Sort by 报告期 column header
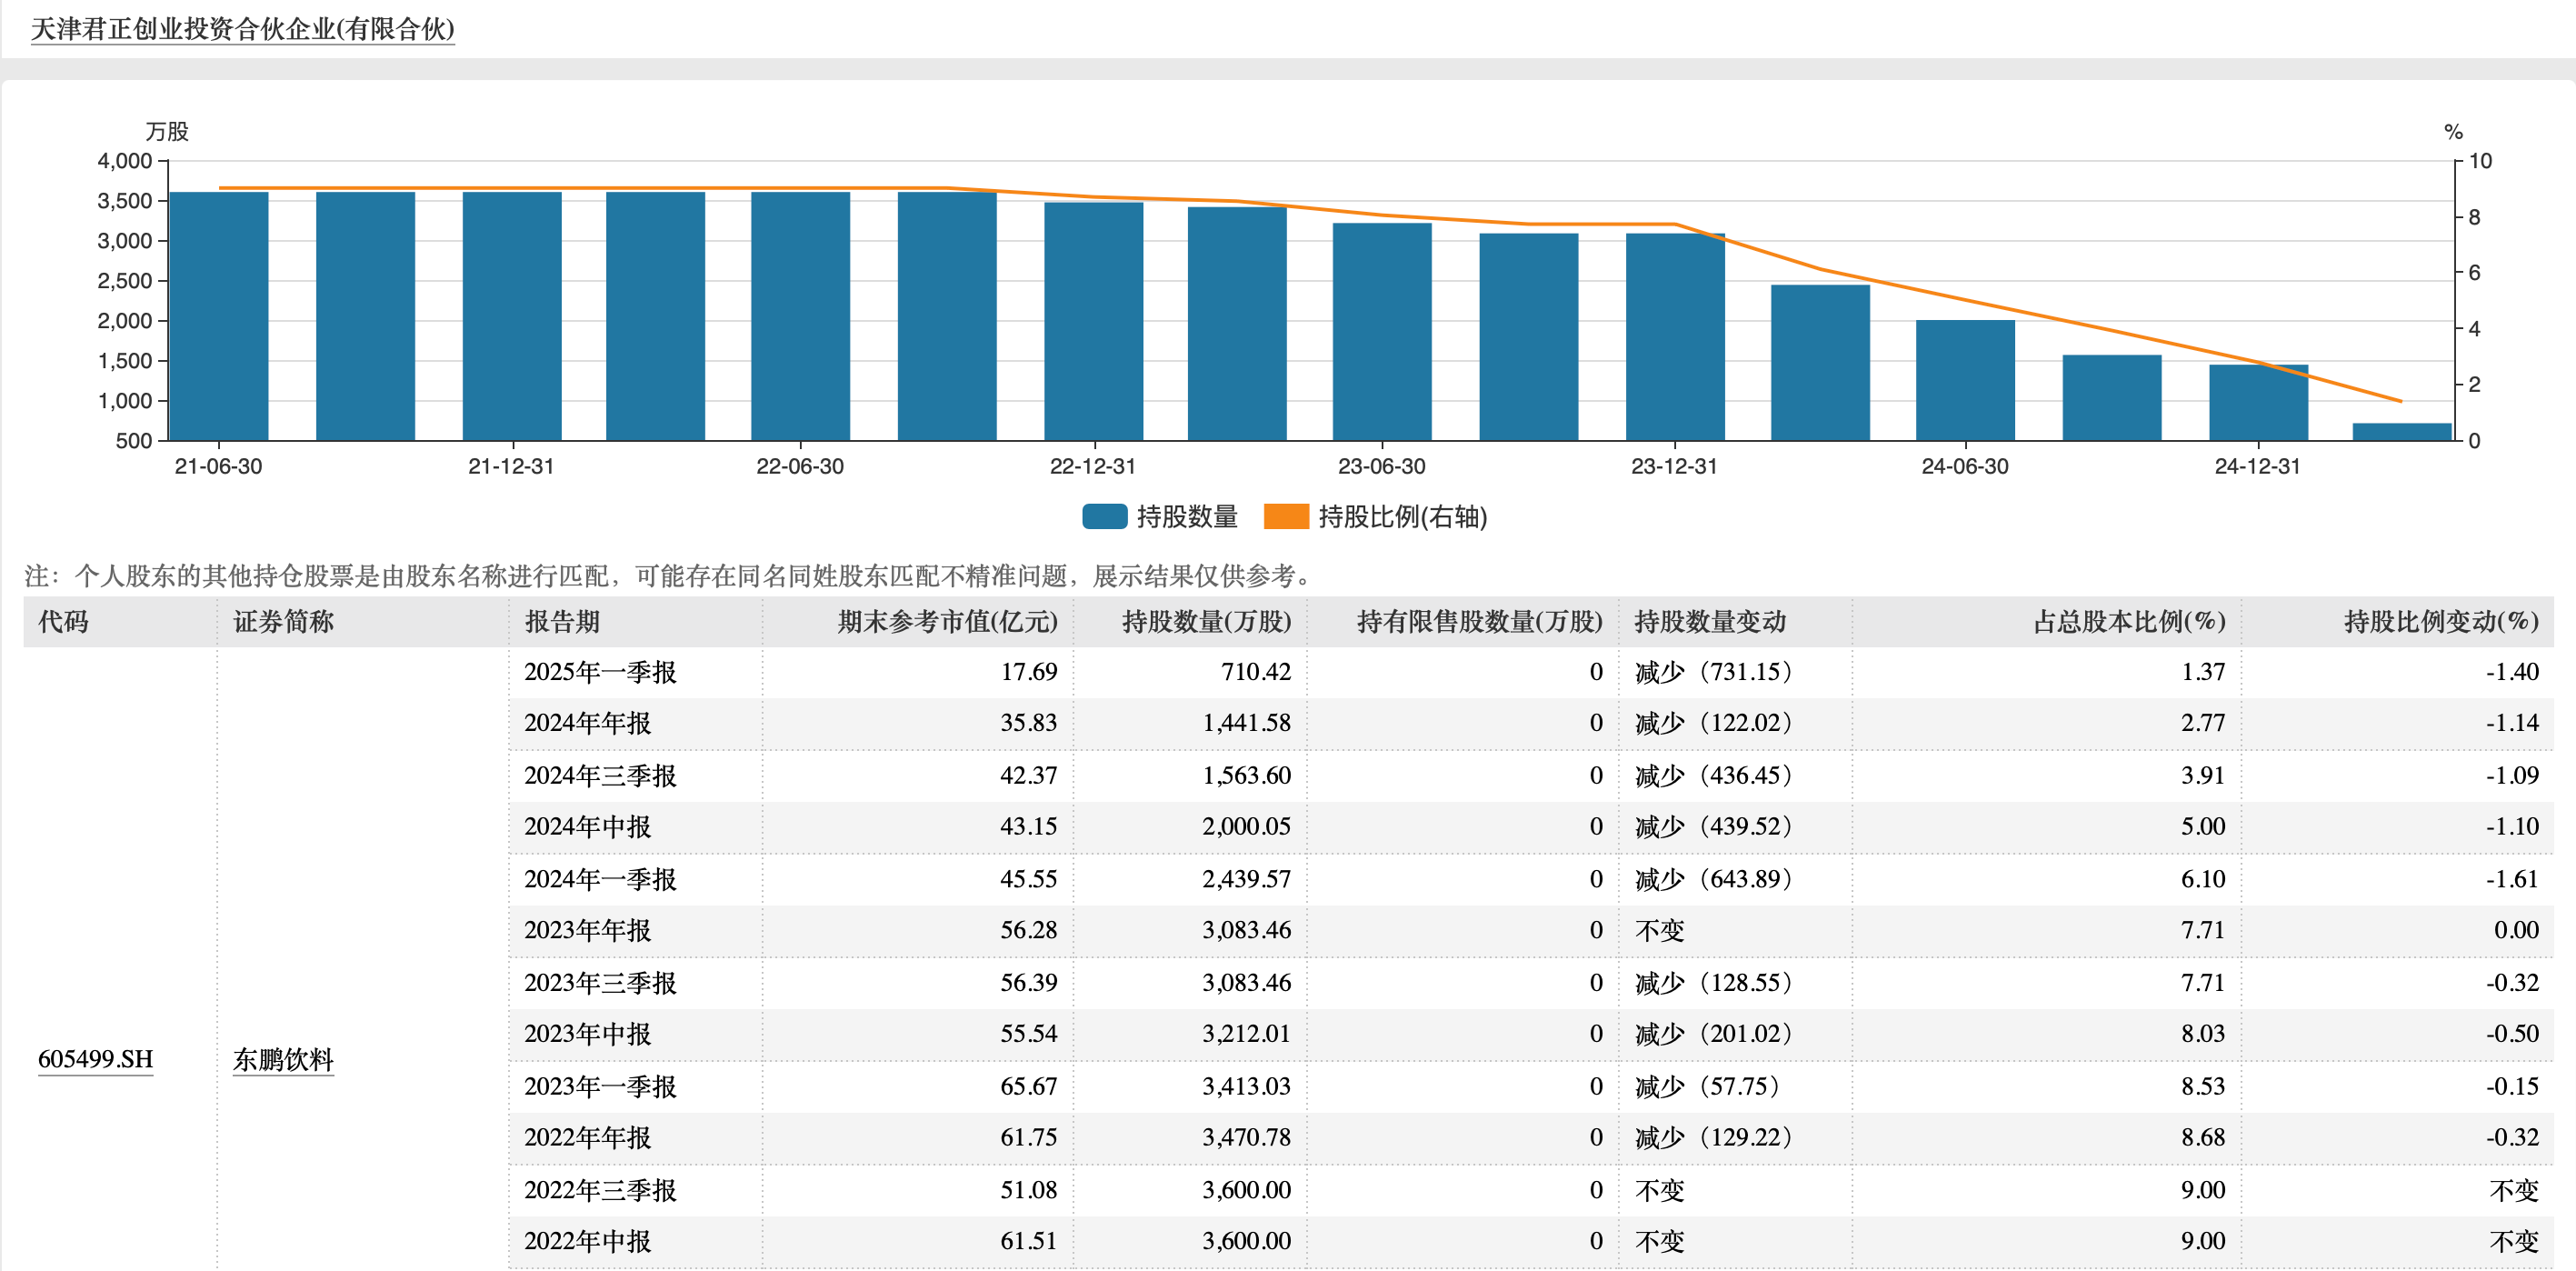 [562, 622]
